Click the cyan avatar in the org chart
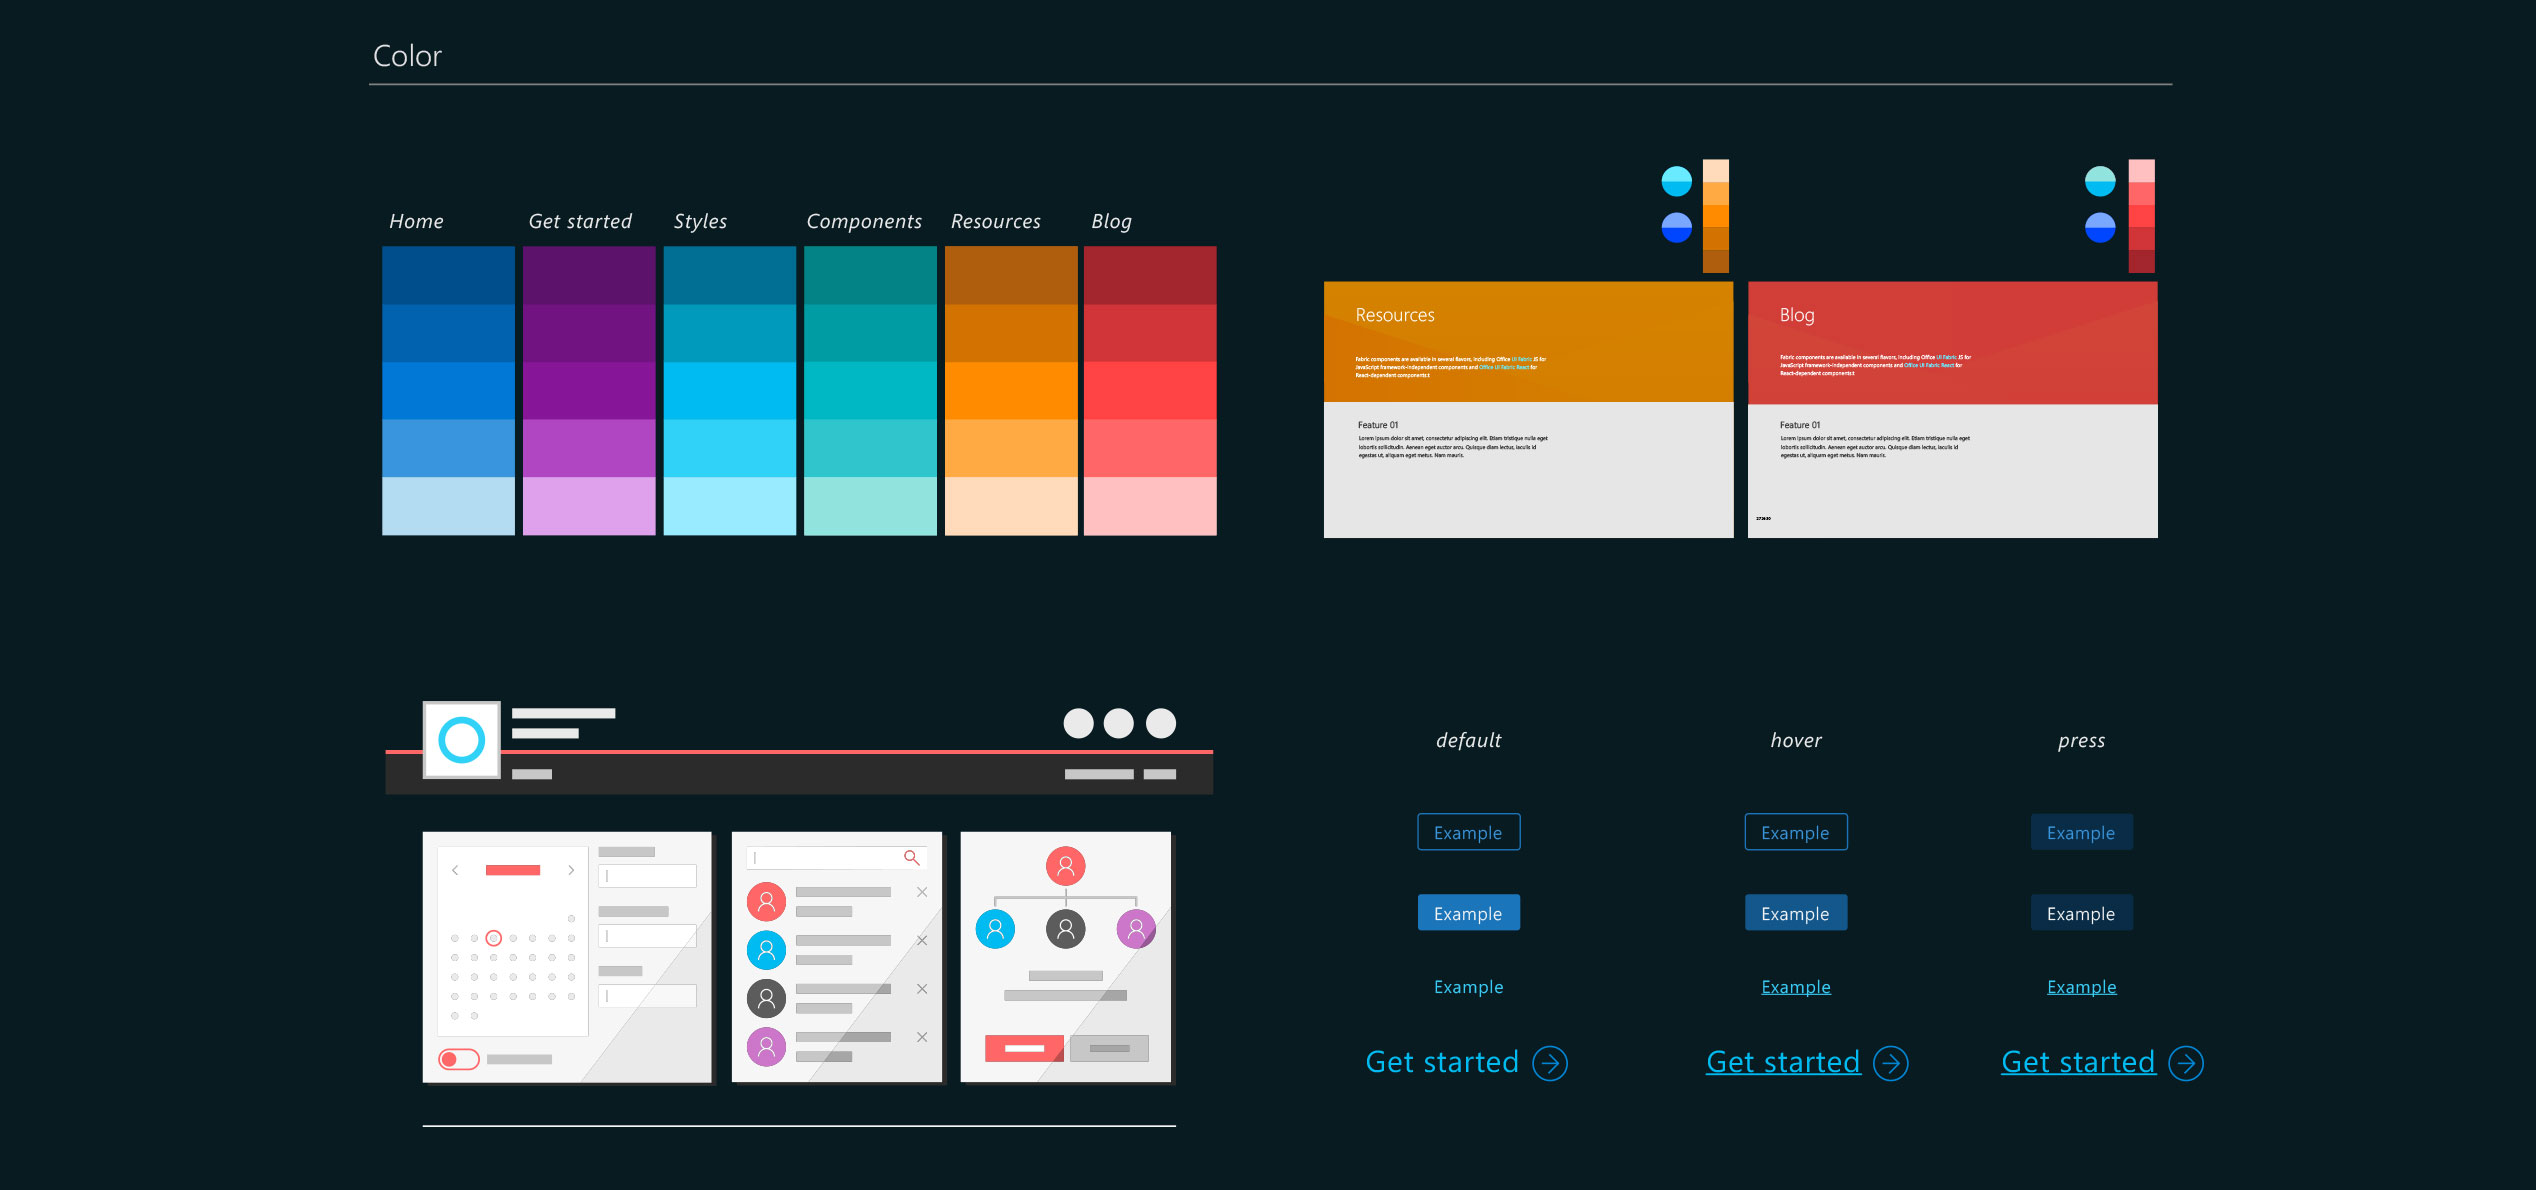2536x1190 pixels. tap(995, 929)
